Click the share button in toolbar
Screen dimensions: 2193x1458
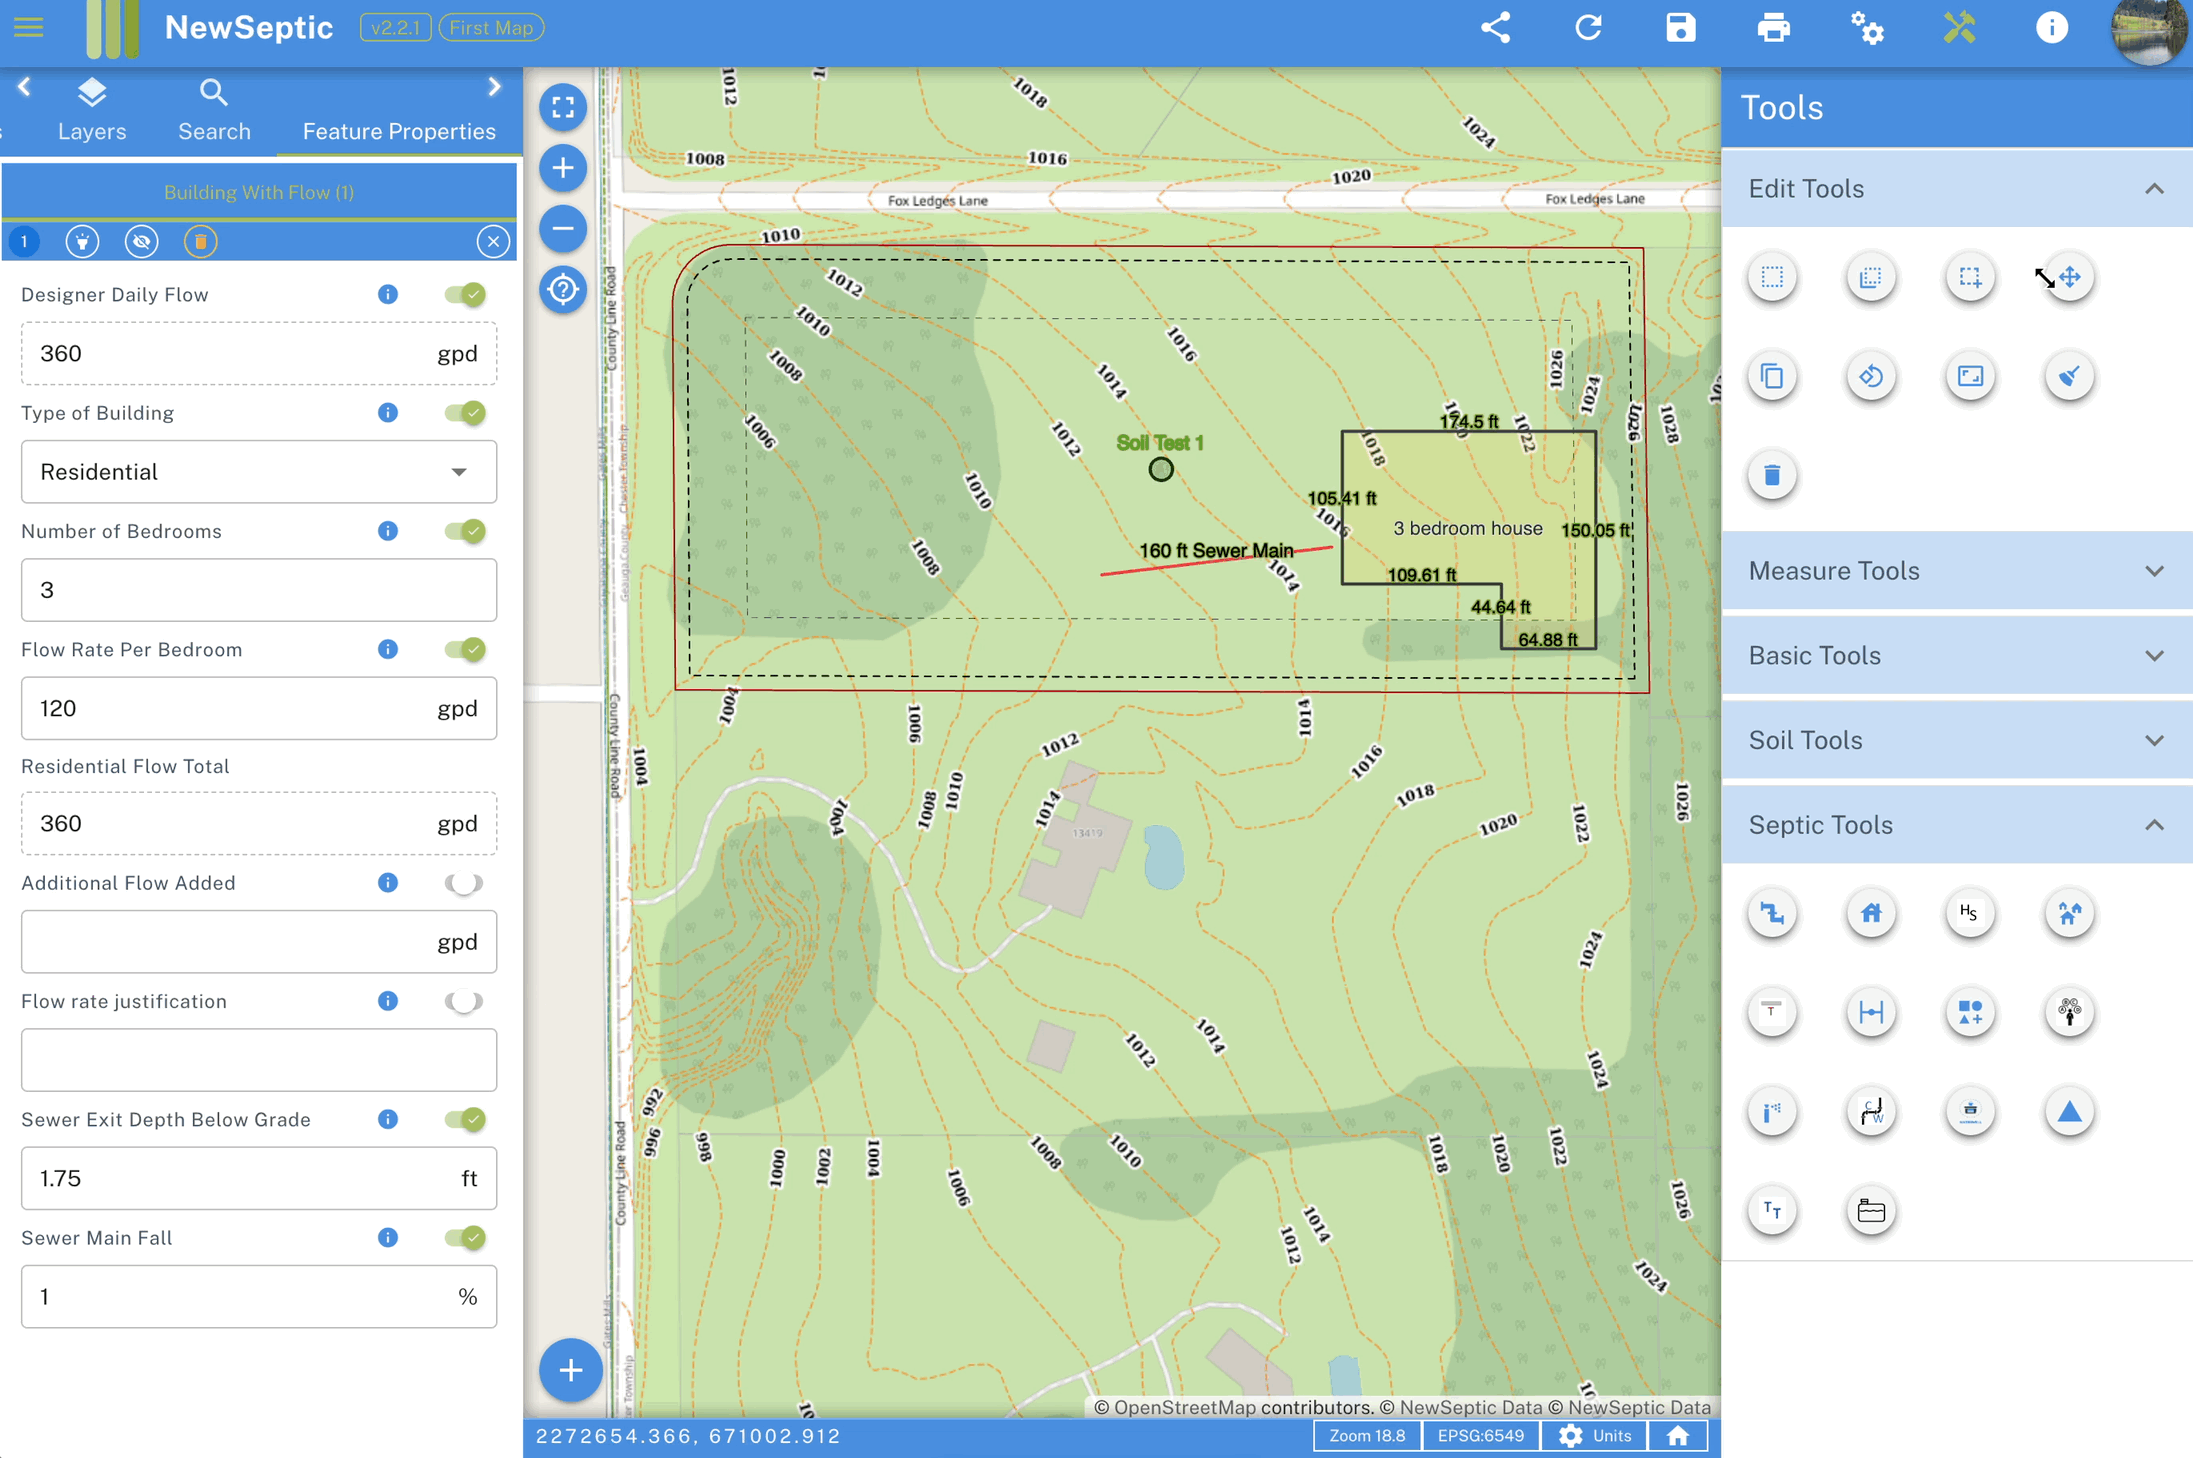point(1495,29)
